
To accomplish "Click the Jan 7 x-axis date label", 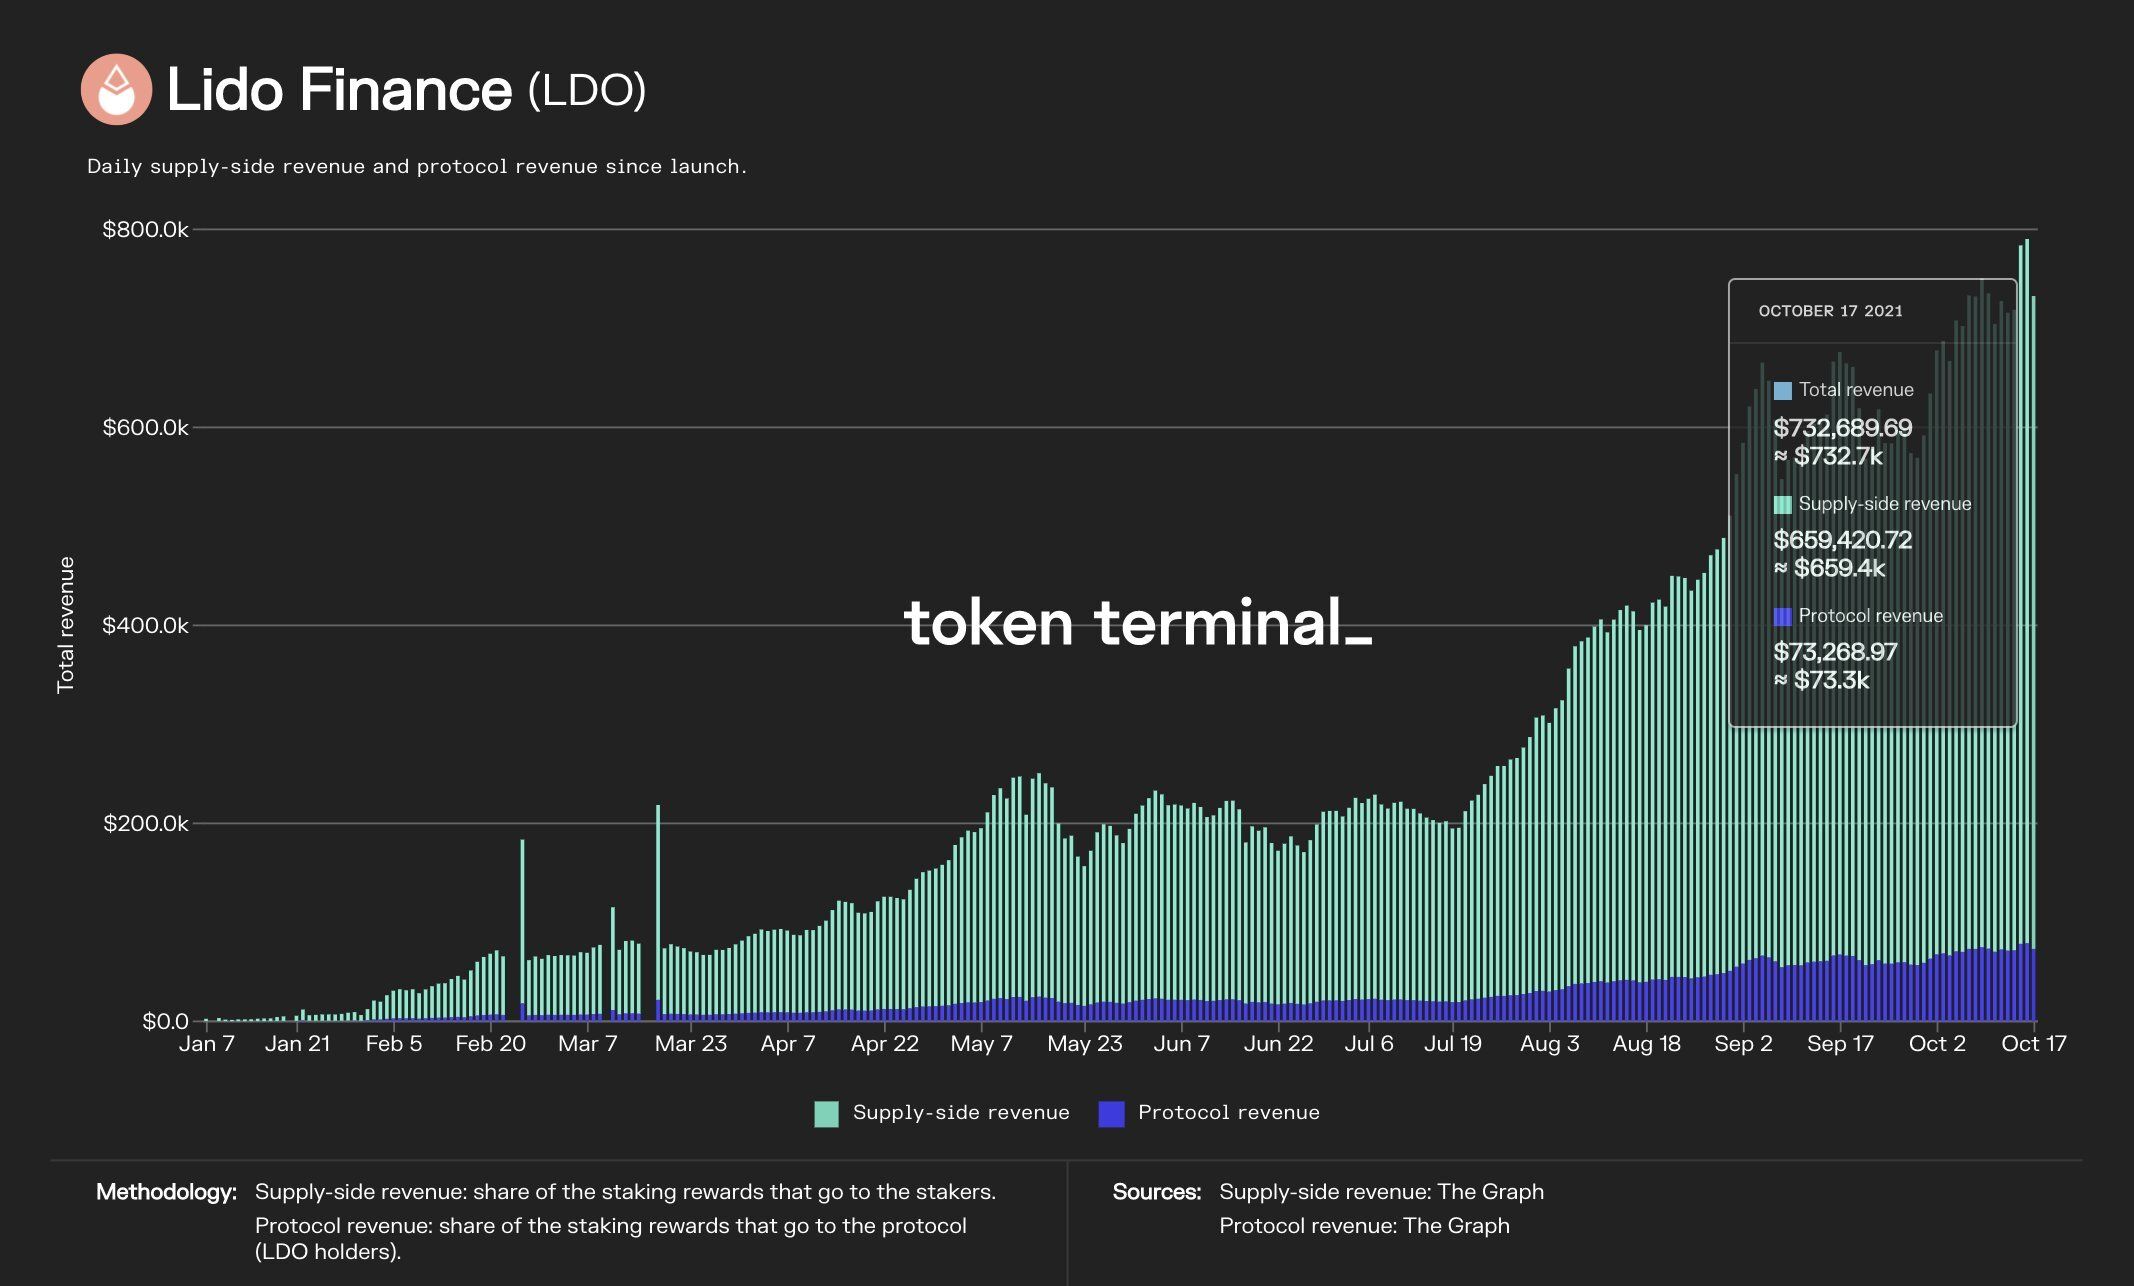I will [207, 1044].
